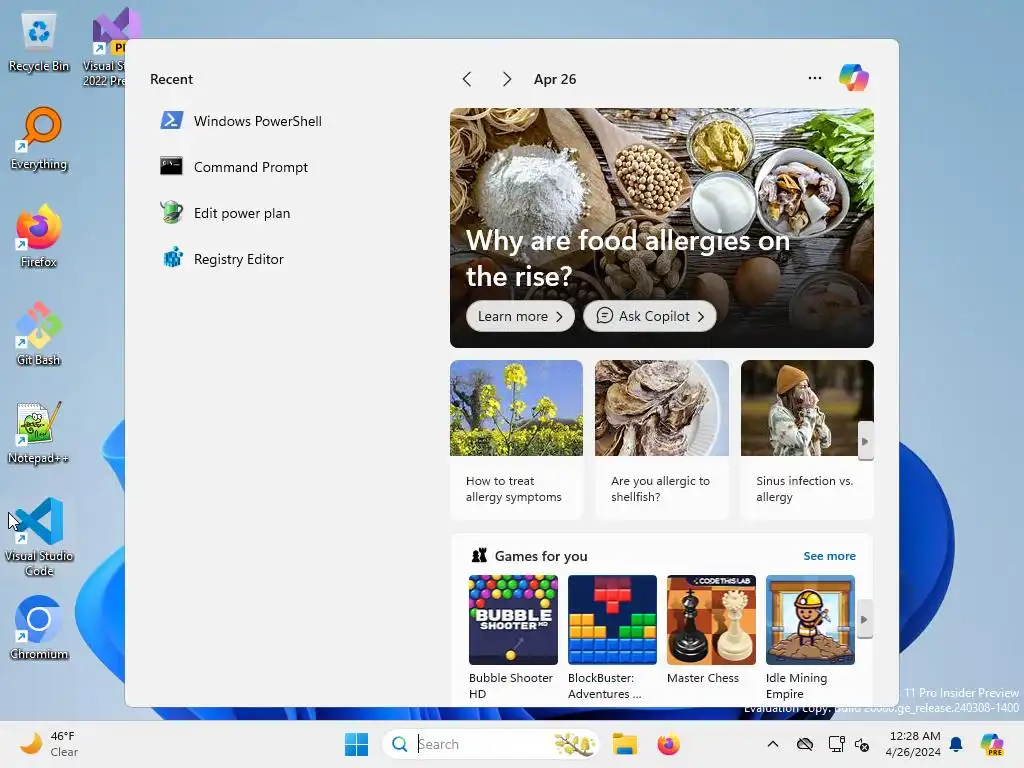The width and height of the screenshot is (1024, 768).
Task: Click Ask Copilot button on highlight card
Action: click(650, 316)
